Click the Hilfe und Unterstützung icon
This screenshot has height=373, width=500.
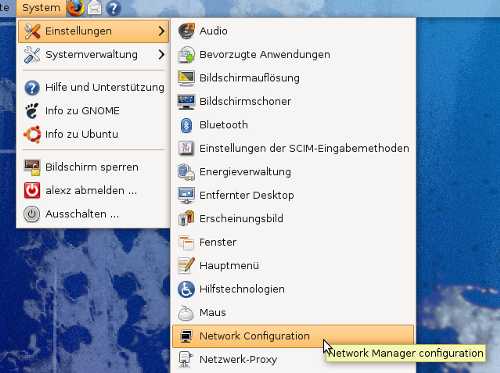tap(32, 88)
